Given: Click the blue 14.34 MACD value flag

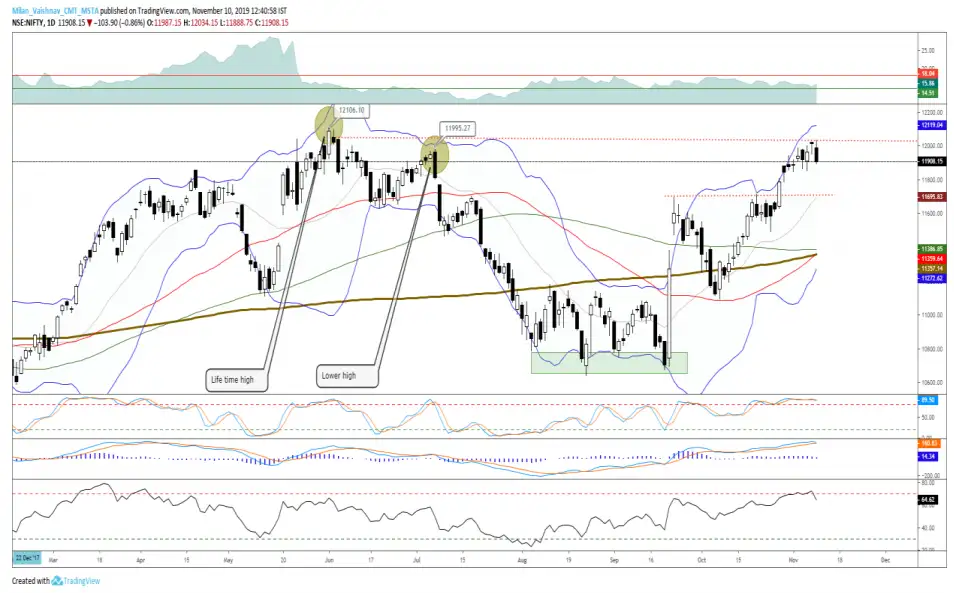Looking at the screenshot, I should [x=927, y=456].
